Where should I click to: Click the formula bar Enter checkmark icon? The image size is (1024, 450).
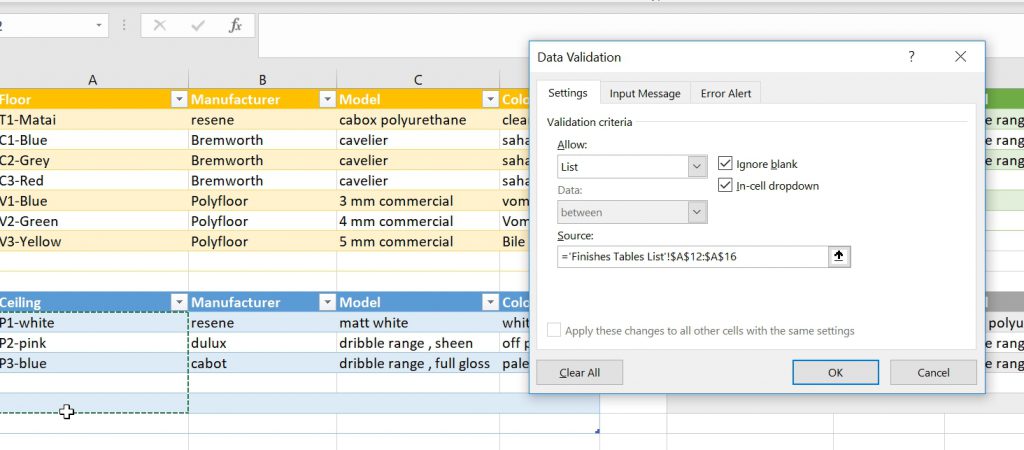(198, 26)
